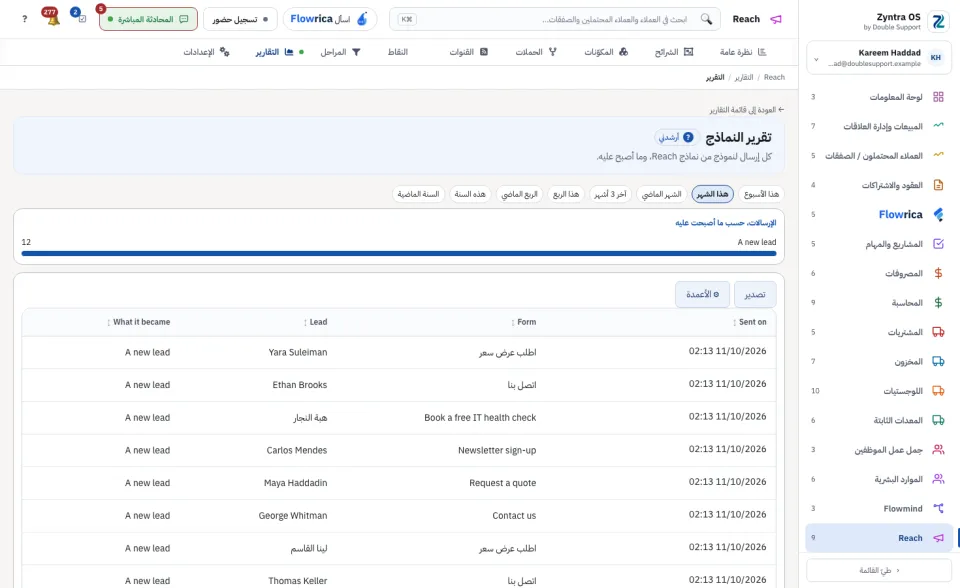
Task: Open the الإعدادات tab
Action: pos(206,52)
